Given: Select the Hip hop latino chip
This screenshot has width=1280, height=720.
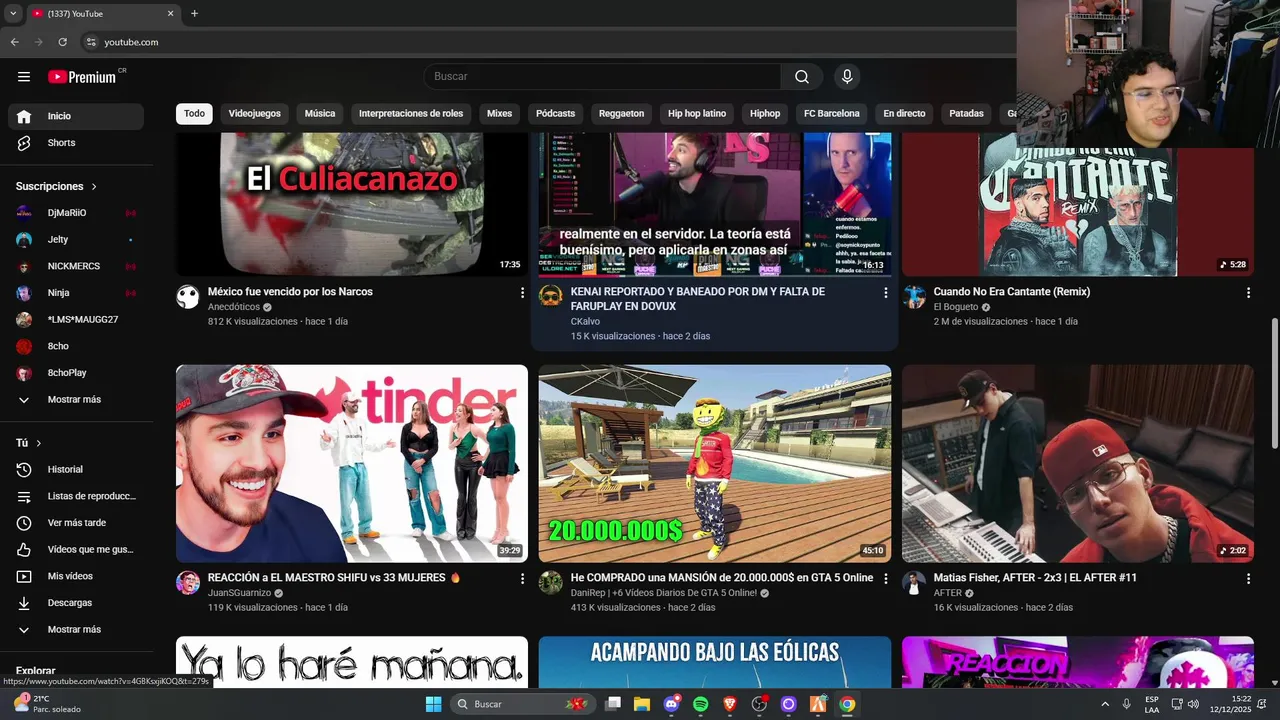Looking at the screenshot, I should pyautogui.click(x=697, y=114).
